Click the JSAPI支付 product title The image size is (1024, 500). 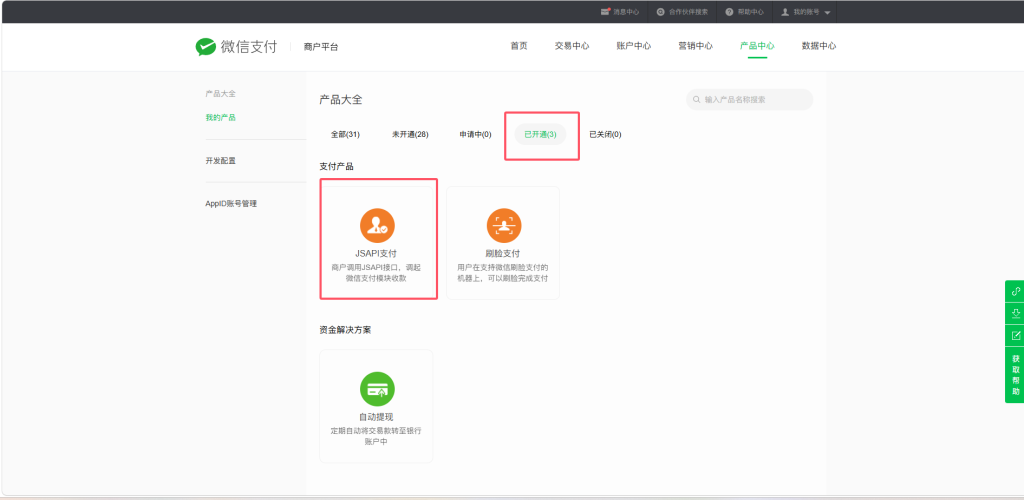tap(376, 253)
